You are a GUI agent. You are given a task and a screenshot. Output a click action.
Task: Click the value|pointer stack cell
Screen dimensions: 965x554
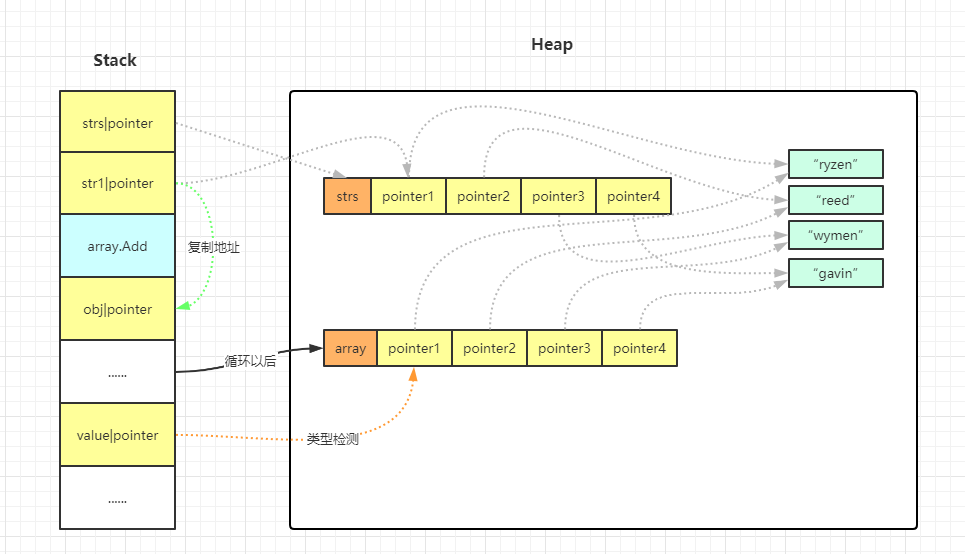(117, 435)
